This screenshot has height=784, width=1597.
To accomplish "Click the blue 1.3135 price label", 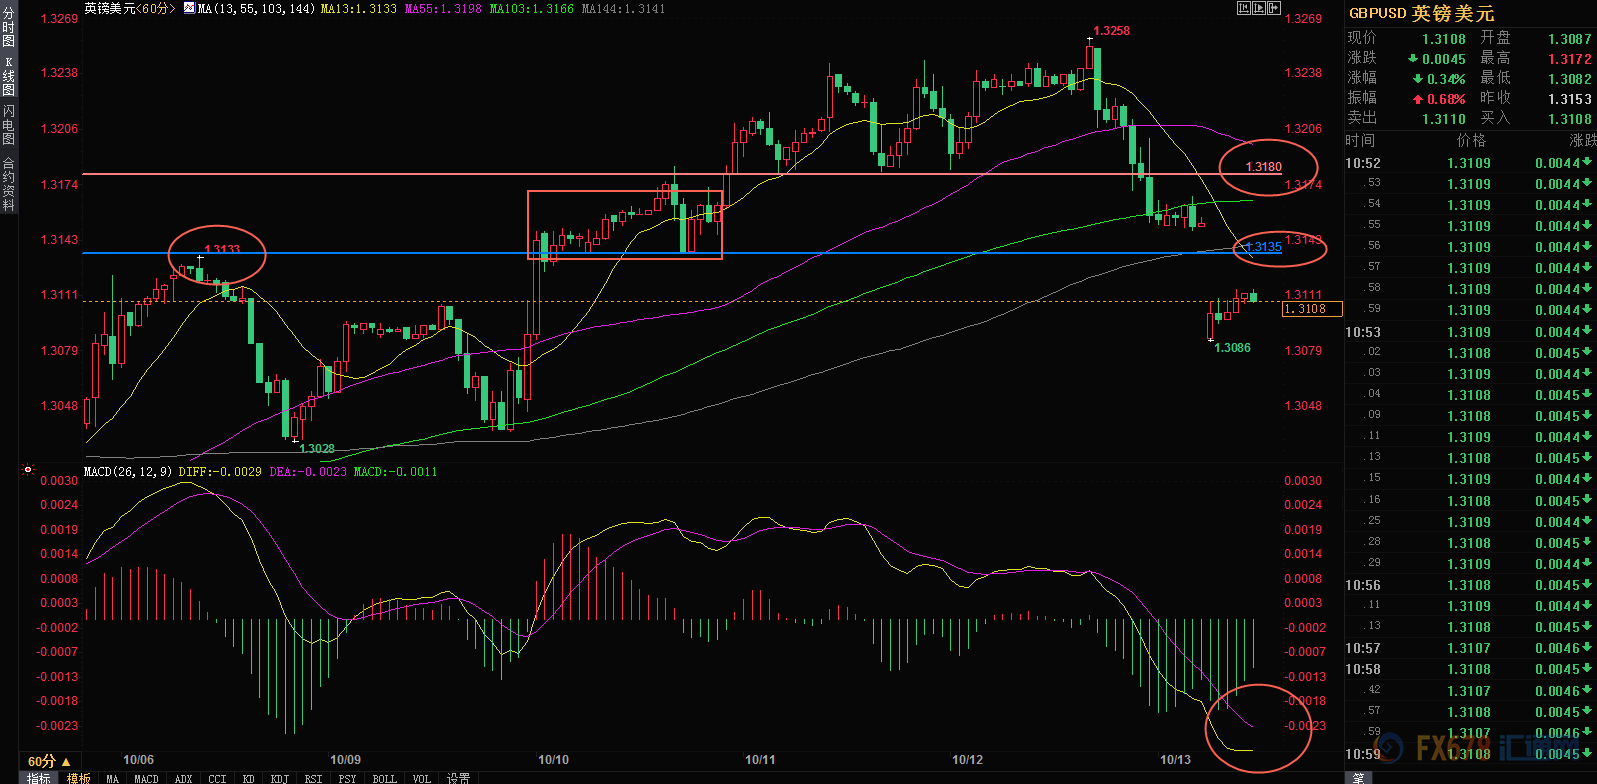I will pos(1263,247).
